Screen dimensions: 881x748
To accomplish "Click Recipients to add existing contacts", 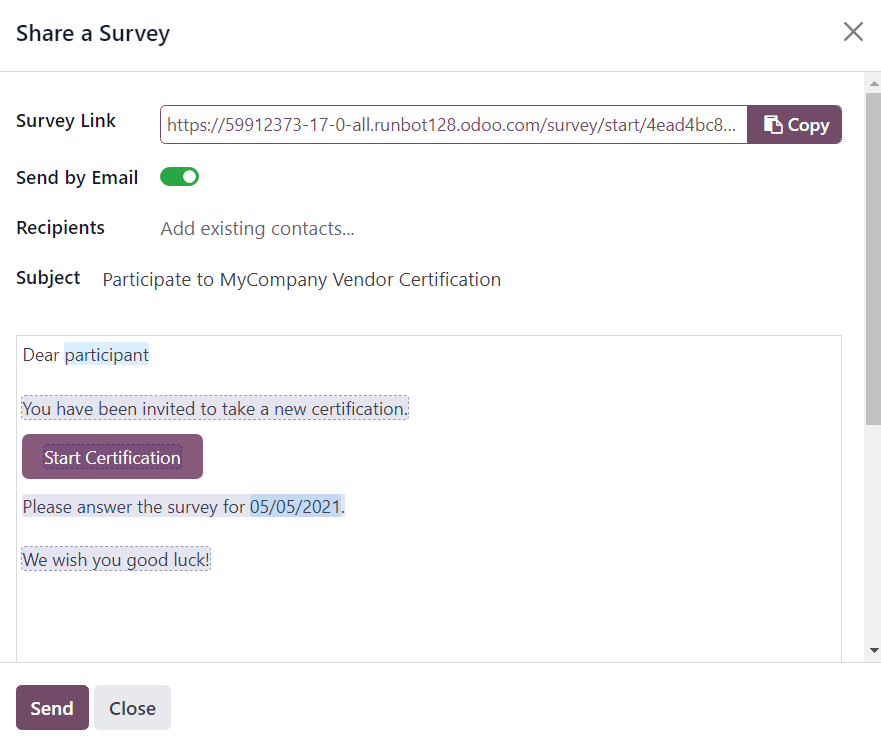I will [x=256, y=228].
